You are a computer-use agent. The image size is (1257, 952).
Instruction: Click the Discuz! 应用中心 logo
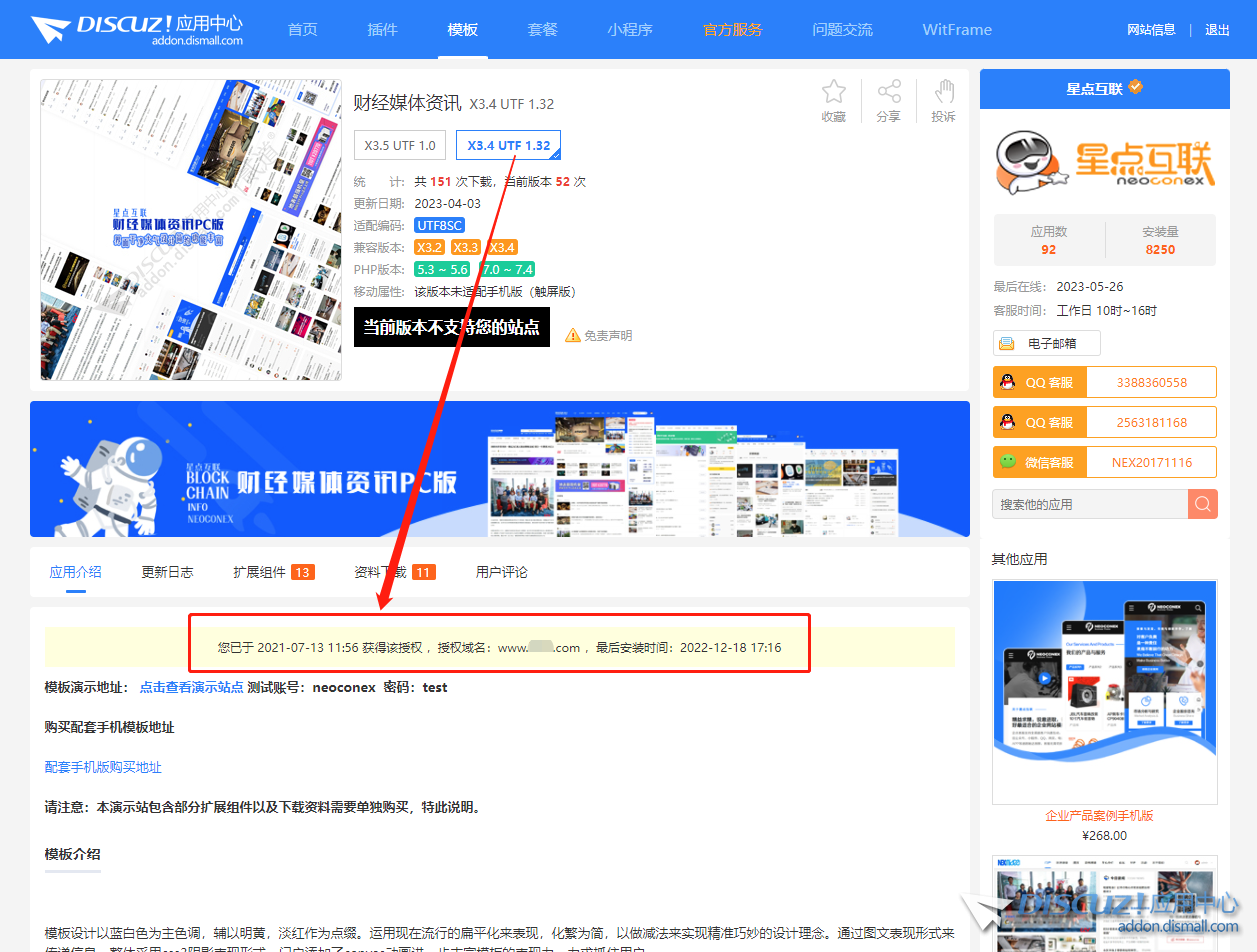[x=137, y=29]
